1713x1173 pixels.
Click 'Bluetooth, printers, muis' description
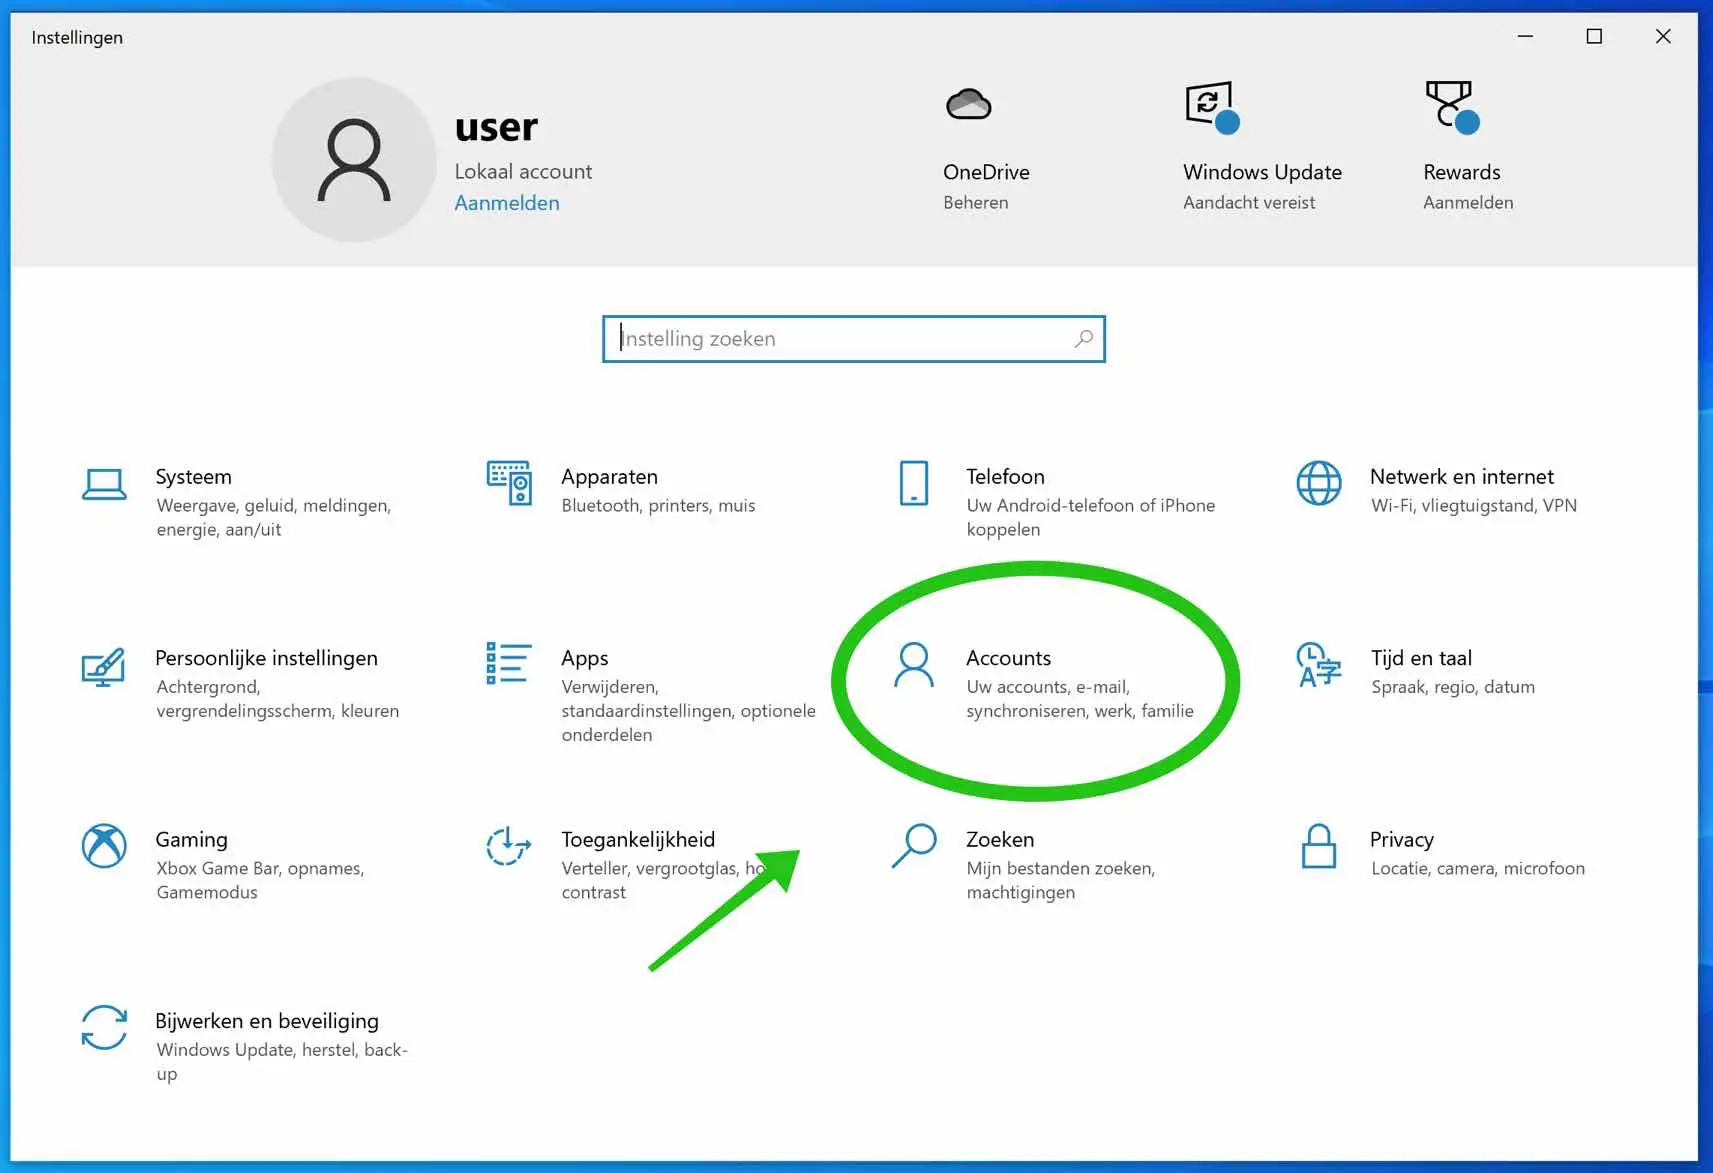[x=658, y=506]
